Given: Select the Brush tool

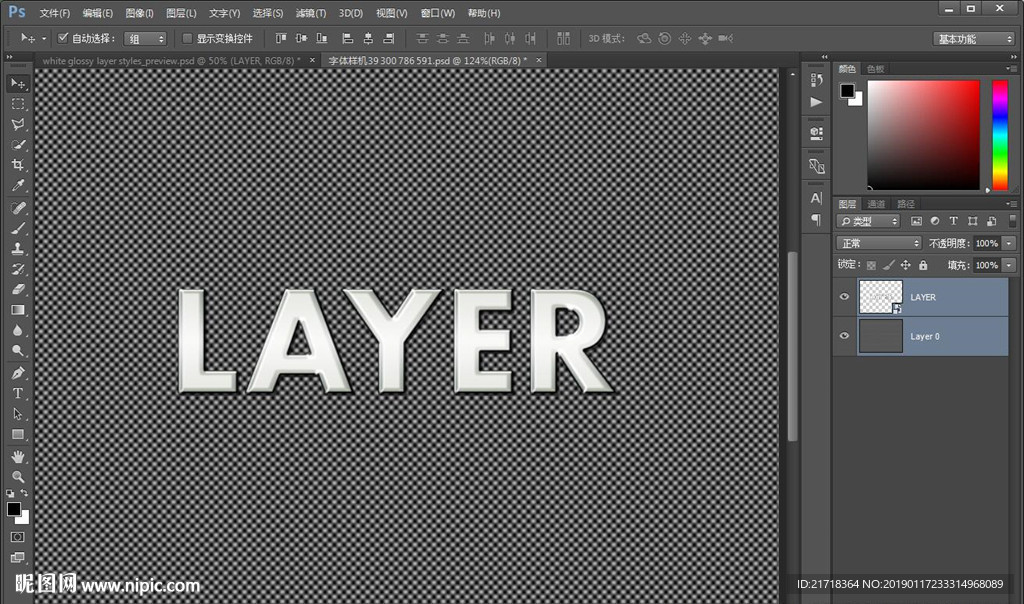Looking at the screenshot, I should [18, 229].
